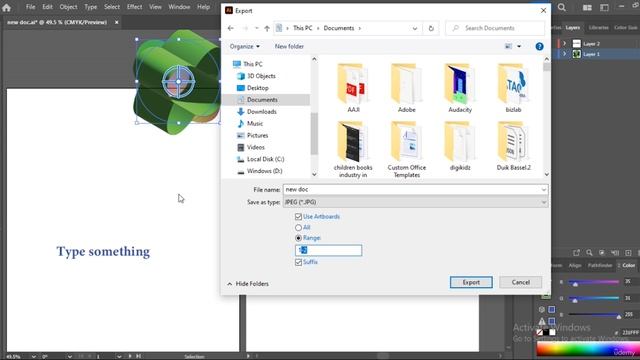Open the zoom level dropdown in status bar
Image resolution: width=640 pixels, height=360 pixels.
click(33, 356)
